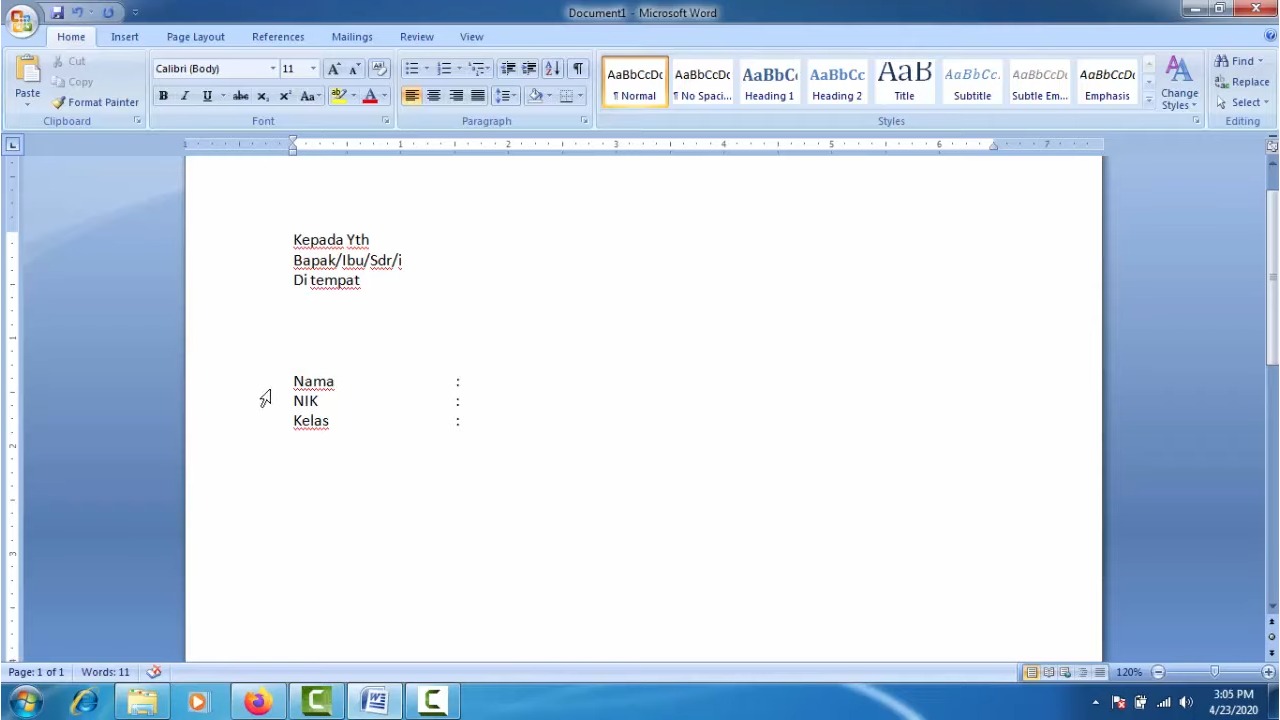The image size is (1280, 720).
Task: Save document via Quick Access toolbar
Action: 57,12
